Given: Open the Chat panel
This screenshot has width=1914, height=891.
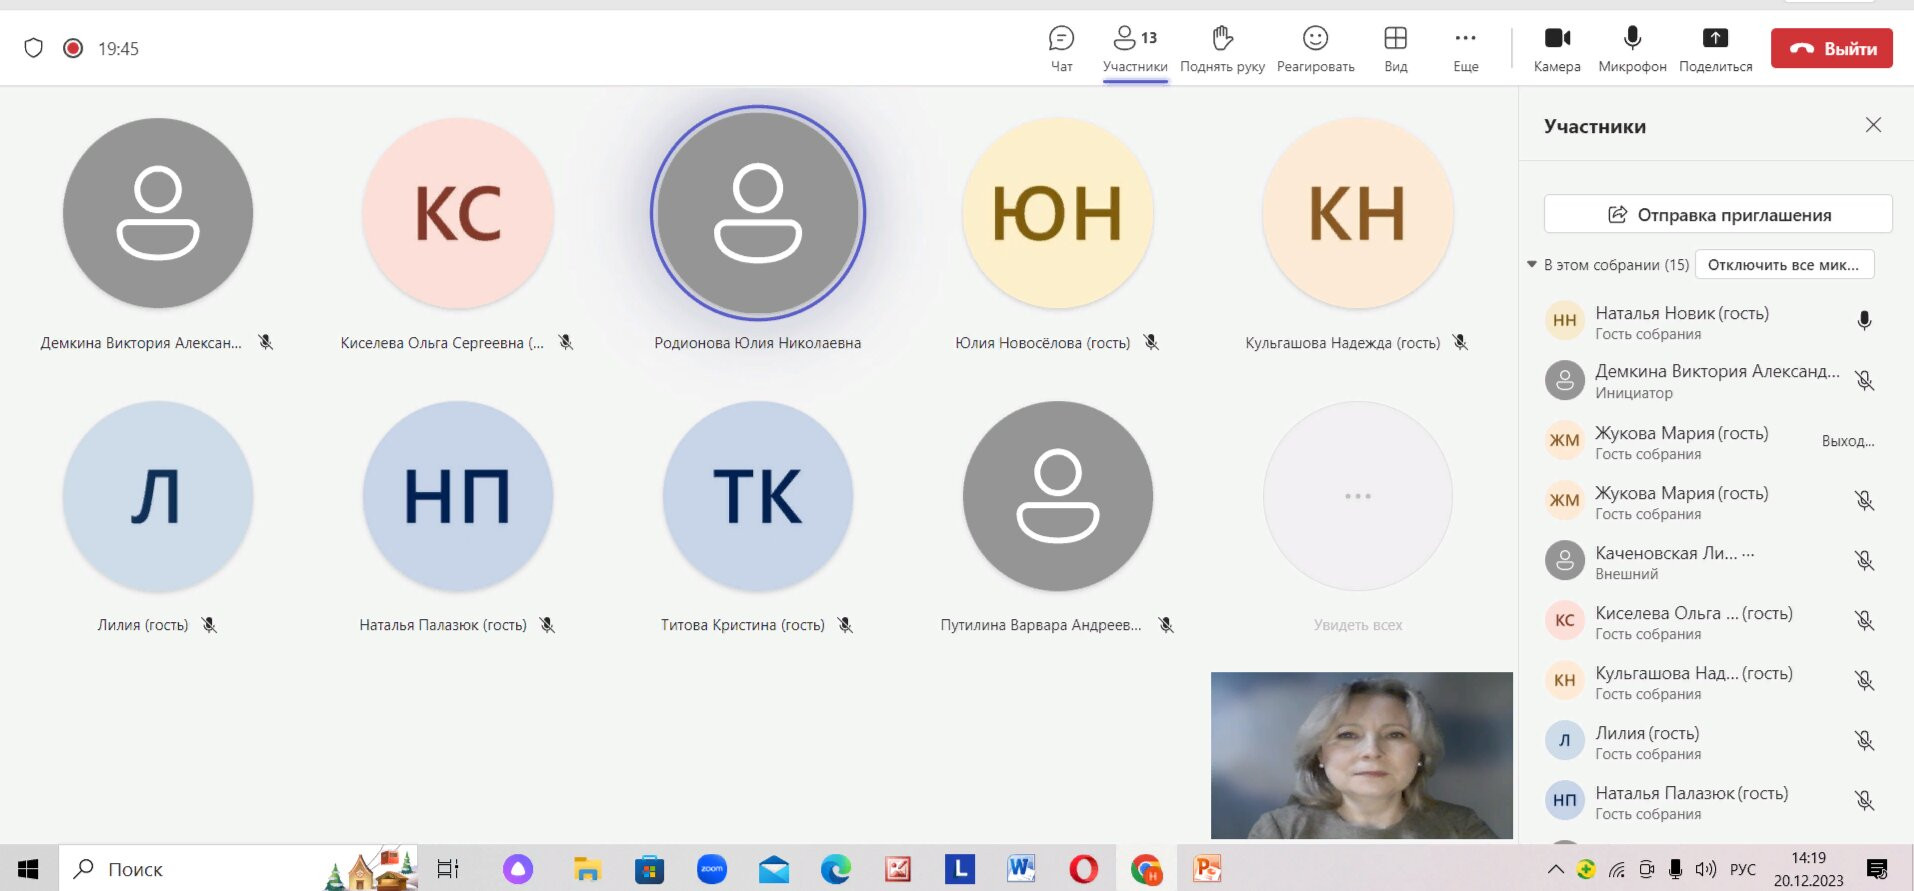Looking at the screenshot, I should [x=1061, y=49].
